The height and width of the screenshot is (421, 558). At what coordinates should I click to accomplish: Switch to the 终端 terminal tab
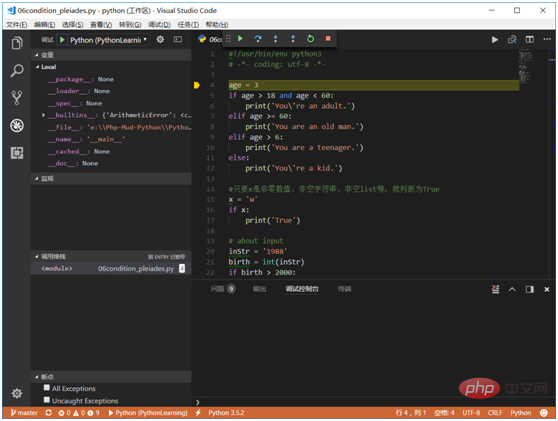(344, 289)
